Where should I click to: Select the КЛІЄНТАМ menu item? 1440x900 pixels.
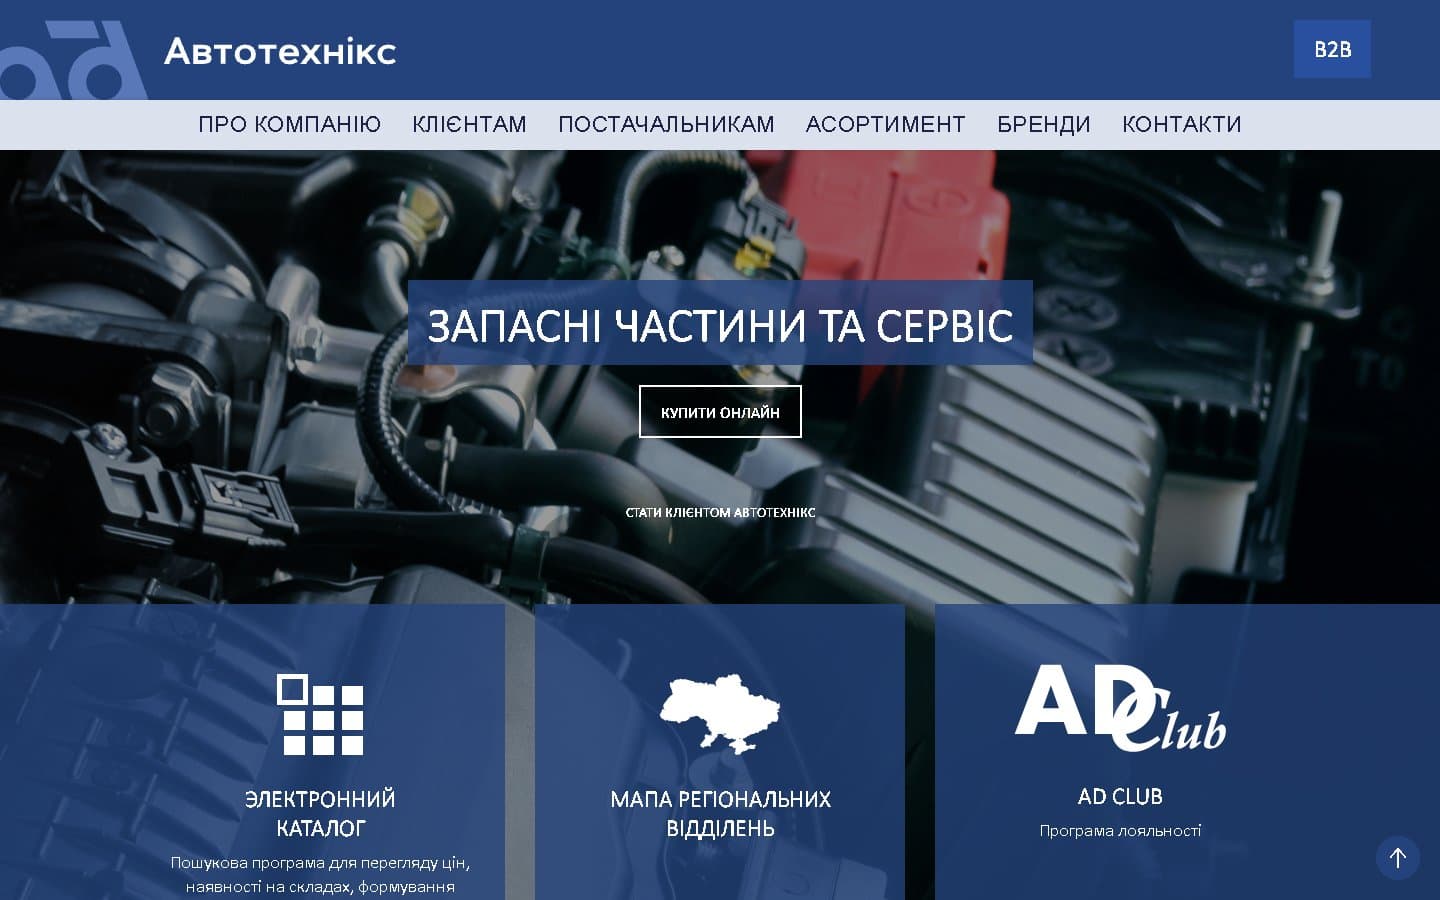coord(469,124)
